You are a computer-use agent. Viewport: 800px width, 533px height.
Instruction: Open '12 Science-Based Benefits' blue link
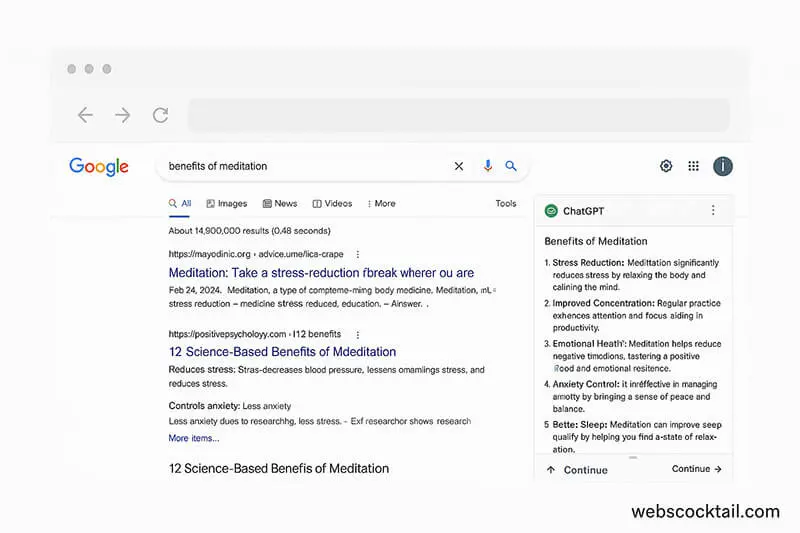[282, 352]
